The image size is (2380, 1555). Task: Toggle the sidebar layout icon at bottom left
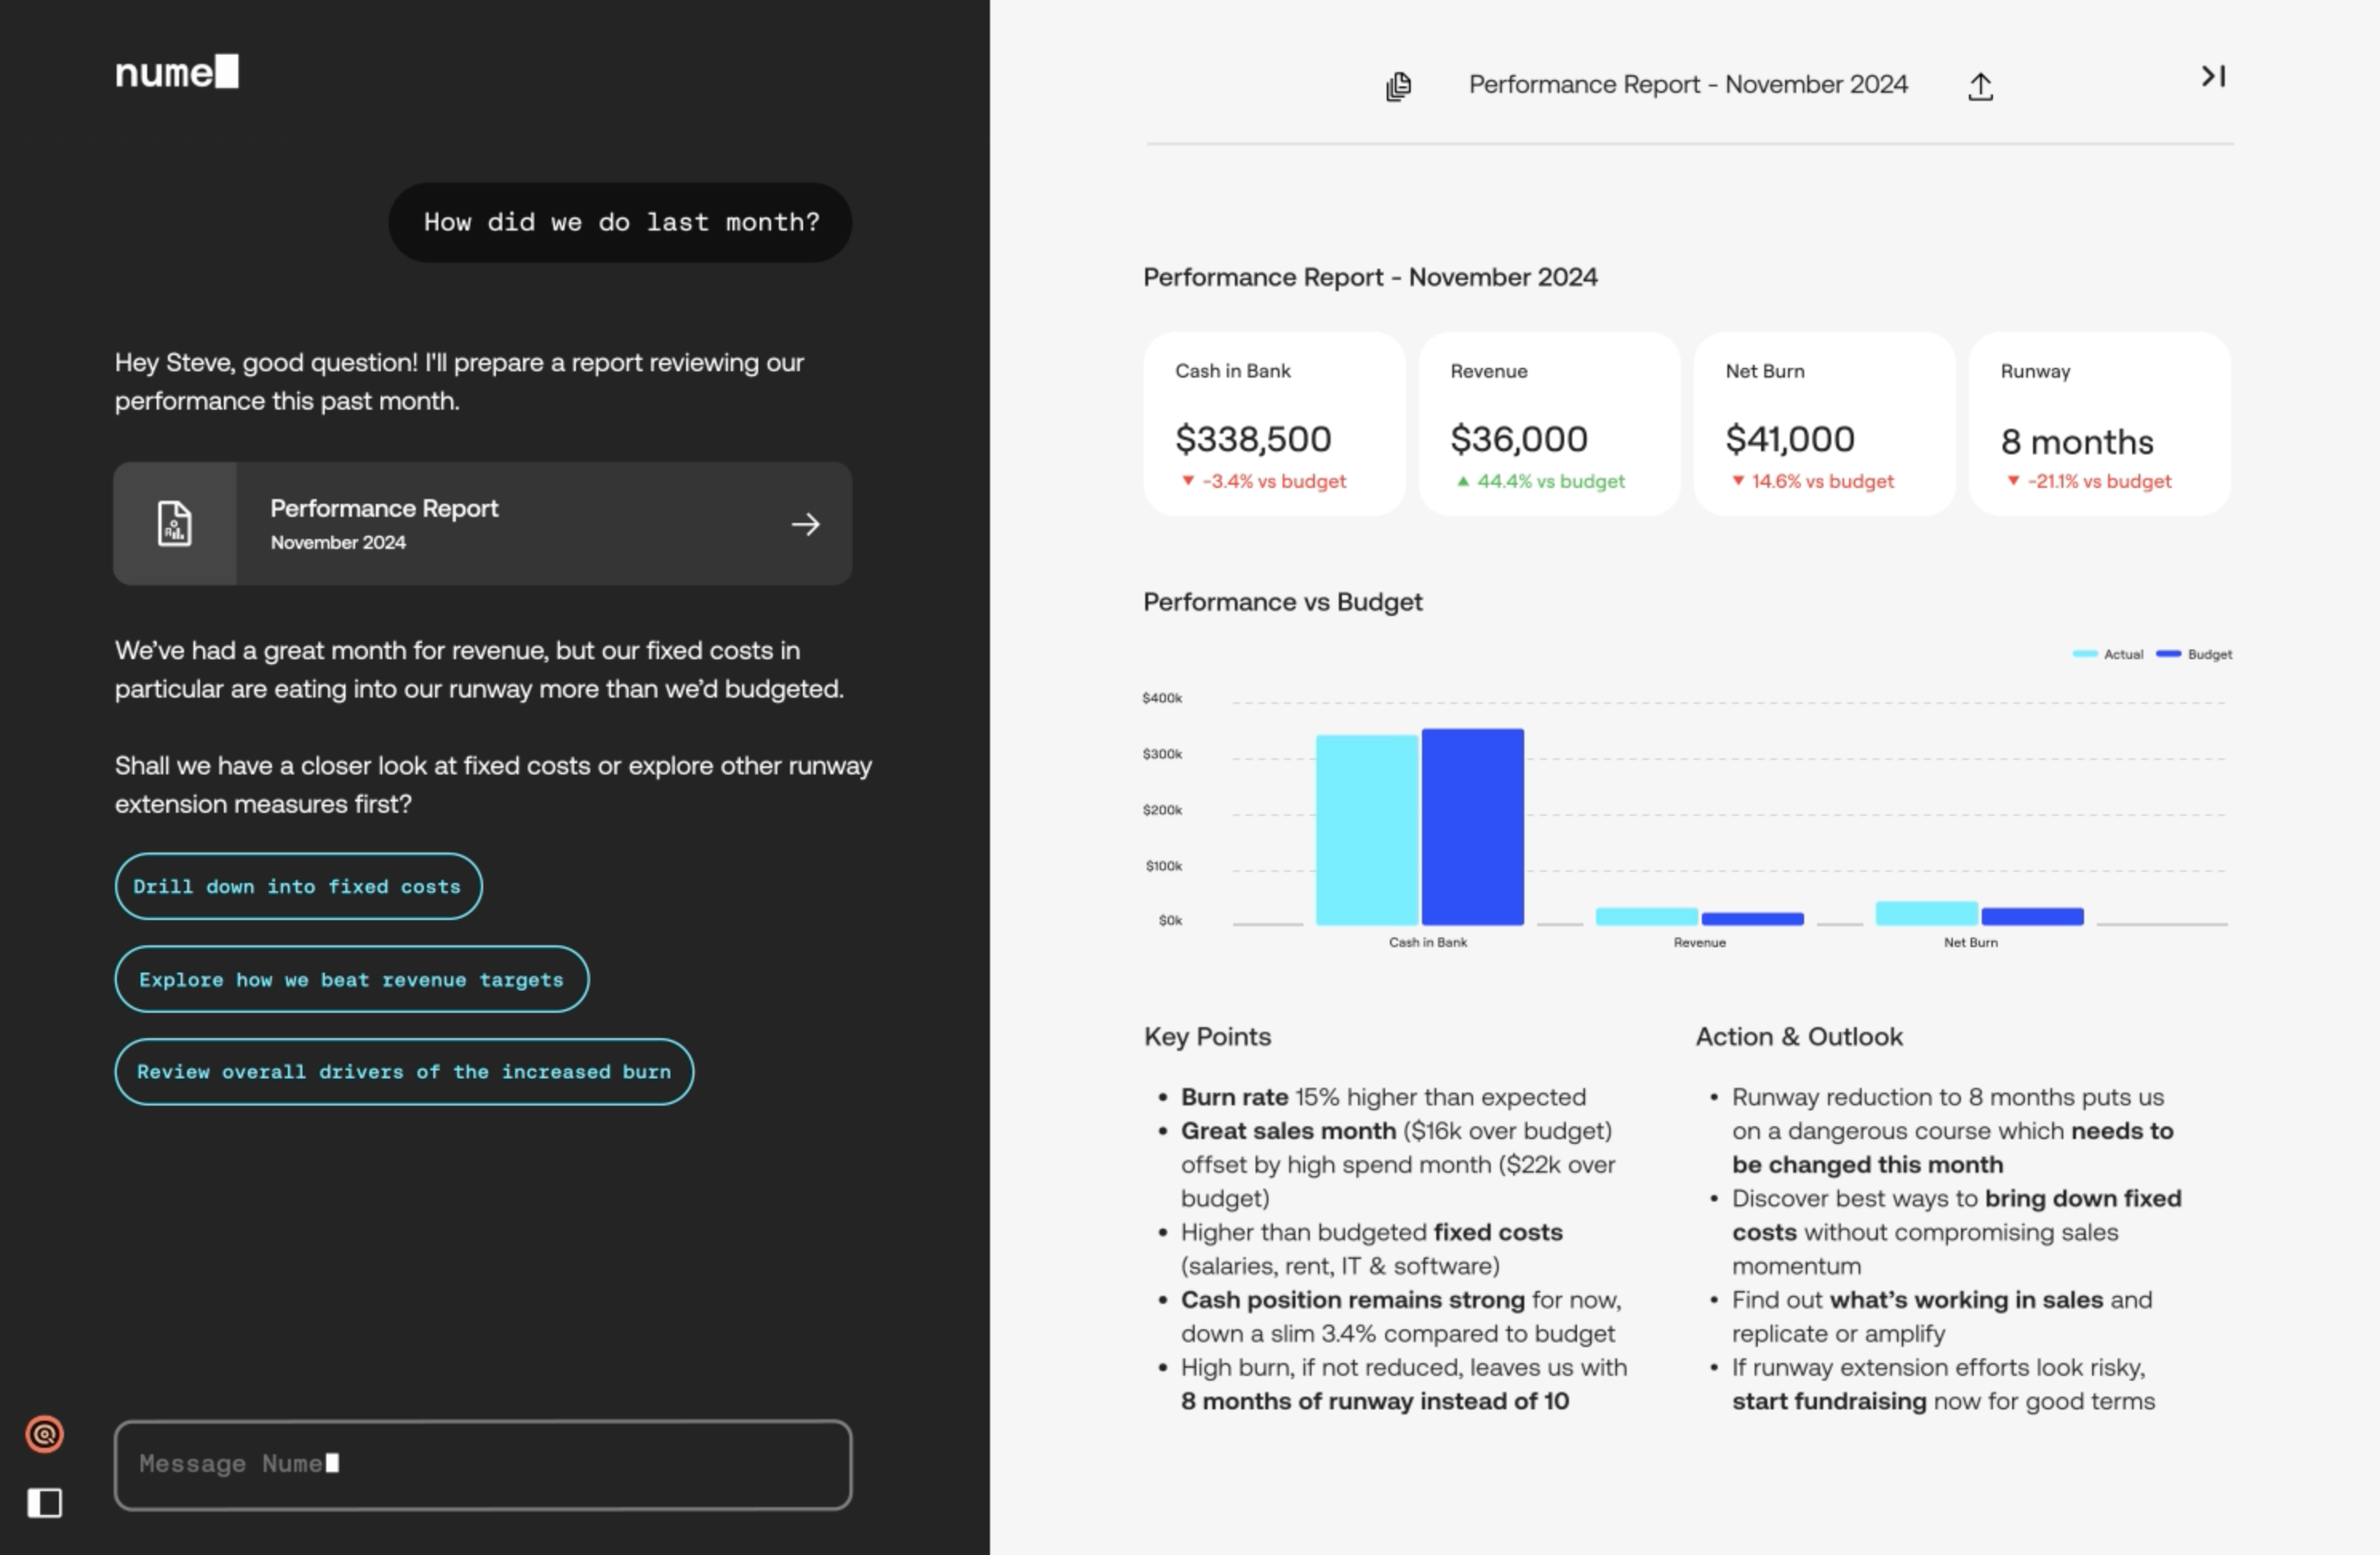pos(44,1502)
